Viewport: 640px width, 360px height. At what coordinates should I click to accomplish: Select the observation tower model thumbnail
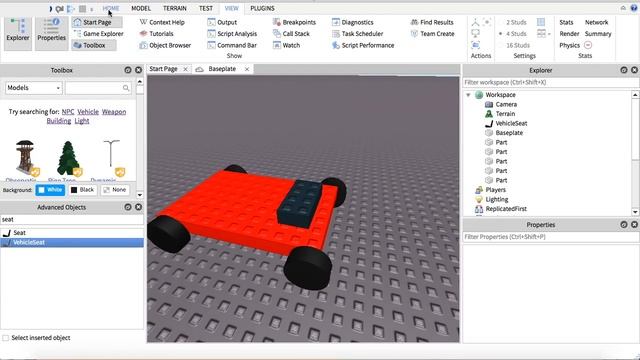pos(26,158)
